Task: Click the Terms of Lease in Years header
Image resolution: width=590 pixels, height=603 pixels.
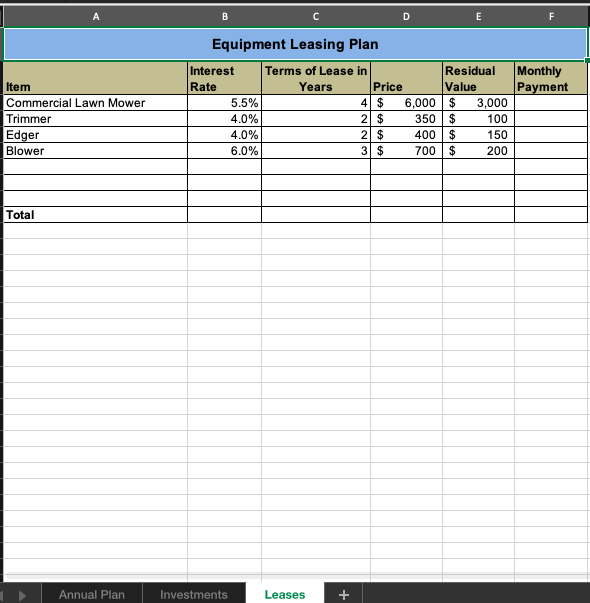Action: coord(316,78)
